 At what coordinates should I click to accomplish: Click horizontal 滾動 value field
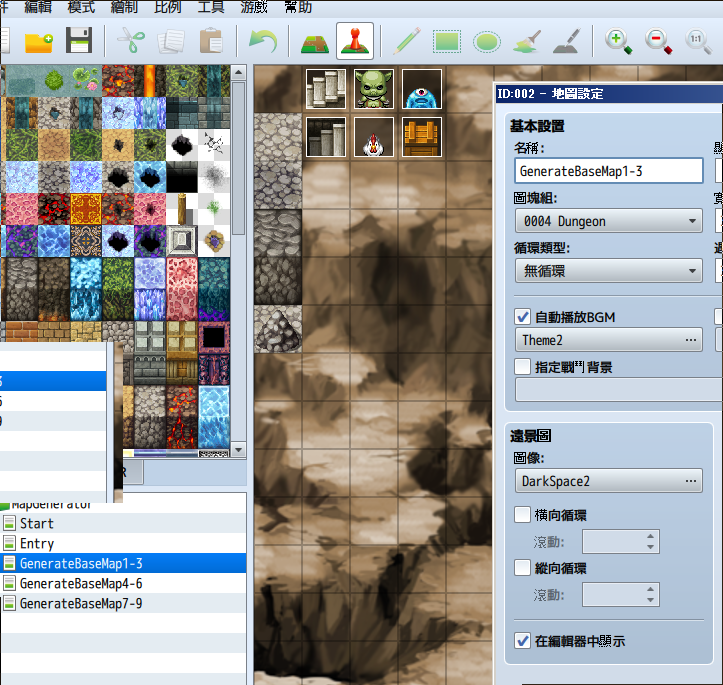[x=613, y=541]
